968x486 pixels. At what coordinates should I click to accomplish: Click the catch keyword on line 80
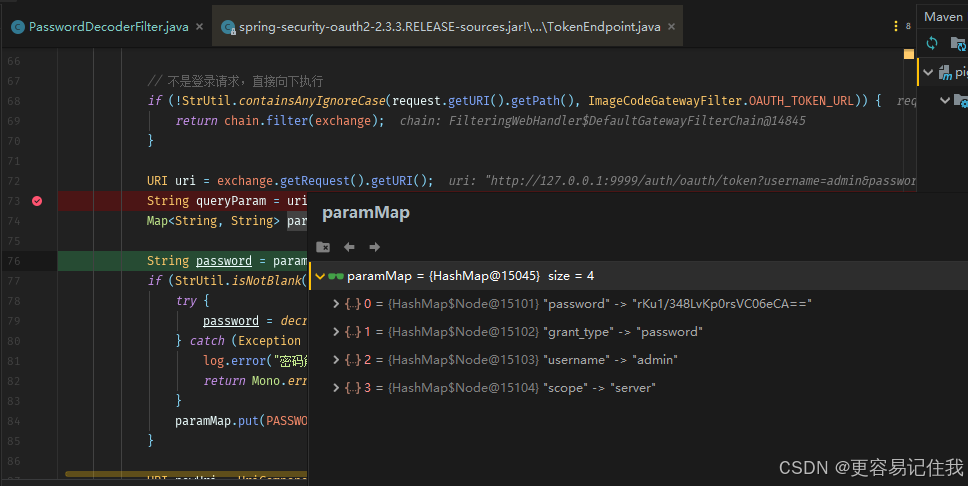tap(207, 341)
